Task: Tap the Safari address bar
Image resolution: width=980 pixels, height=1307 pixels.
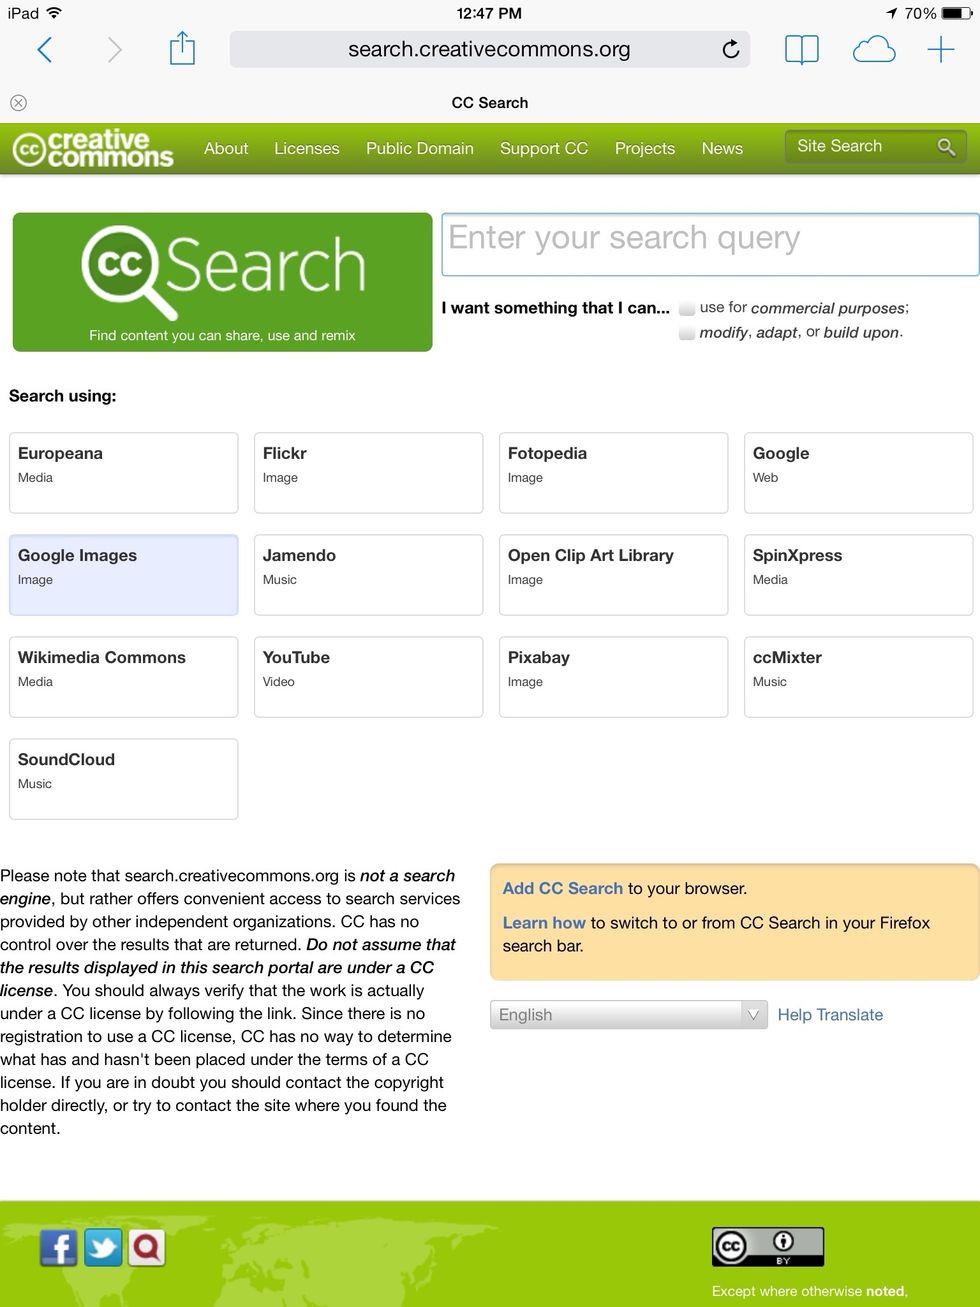Action: pos(490,49)
